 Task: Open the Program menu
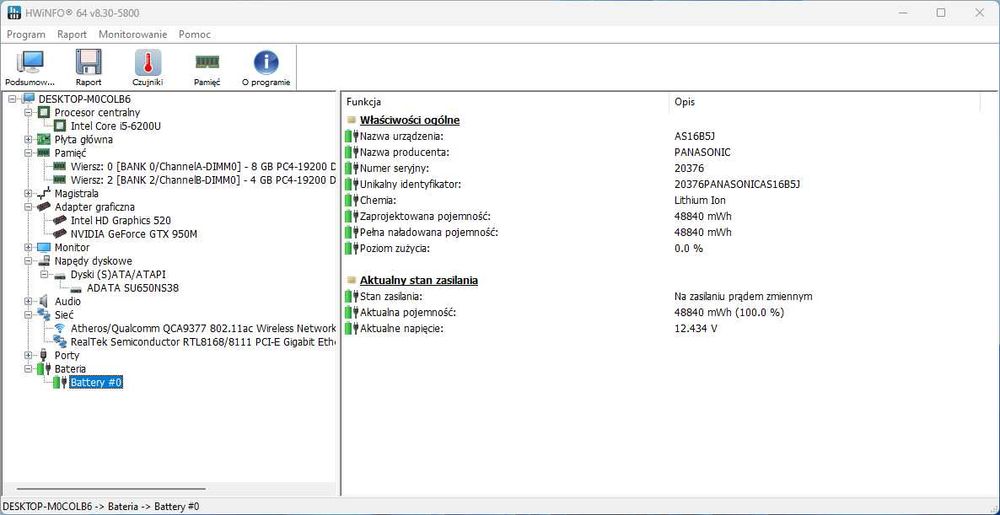click(x=26, y=34)
